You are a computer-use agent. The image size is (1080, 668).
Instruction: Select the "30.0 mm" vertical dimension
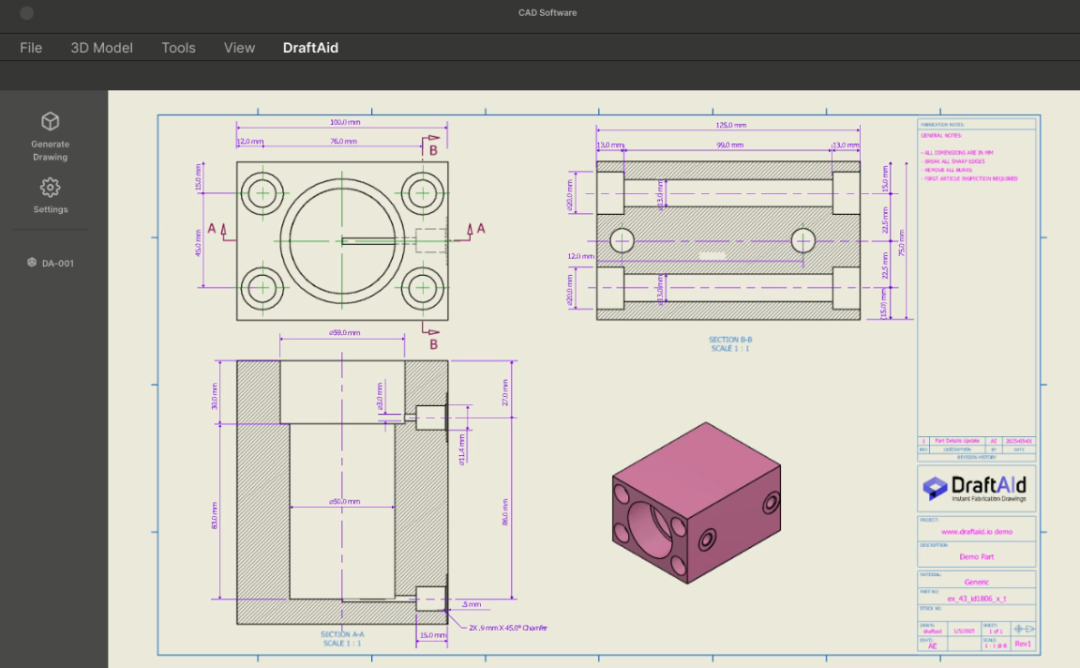[214, 396]
